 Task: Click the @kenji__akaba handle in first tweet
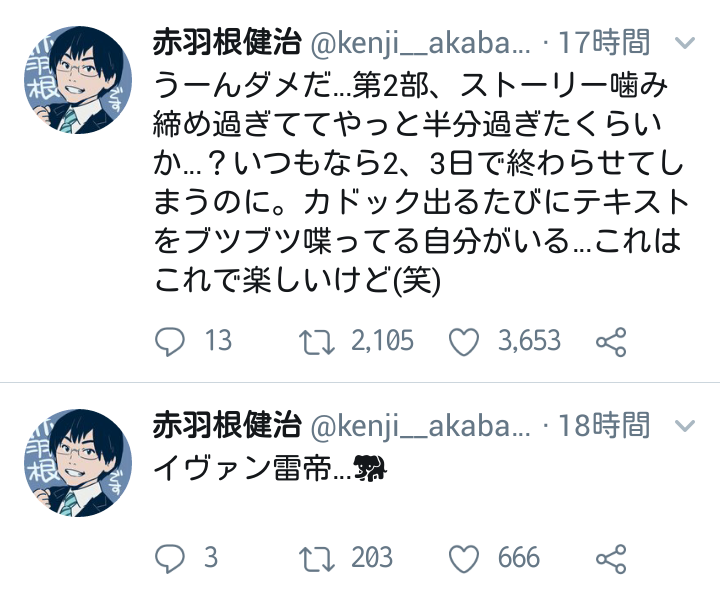click(421, 44)
